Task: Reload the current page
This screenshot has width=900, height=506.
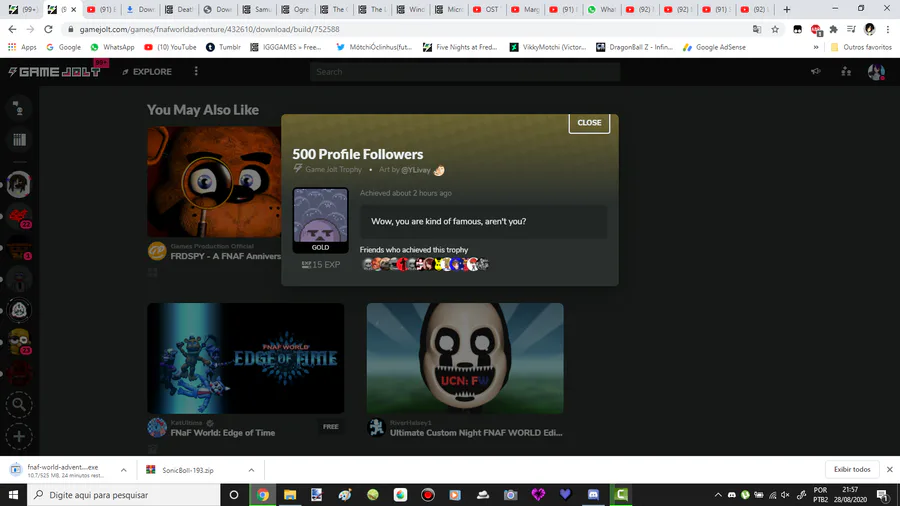Action: point(48,29)
